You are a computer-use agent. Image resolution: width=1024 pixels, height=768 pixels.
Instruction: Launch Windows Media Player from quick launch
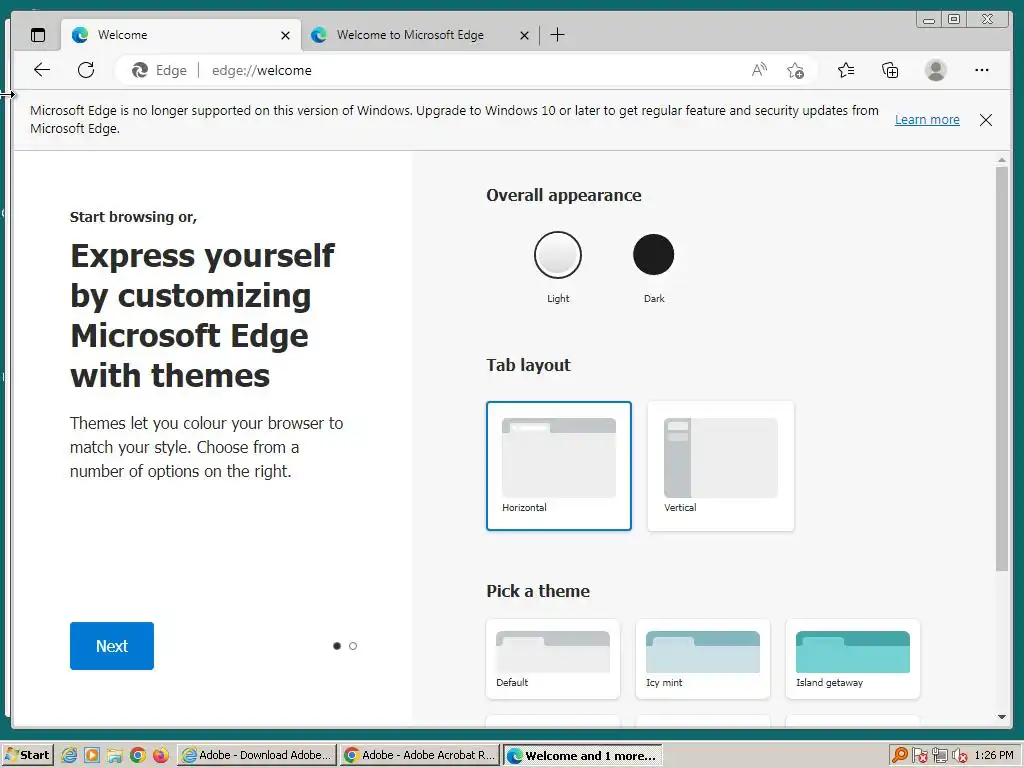point(92,755)
